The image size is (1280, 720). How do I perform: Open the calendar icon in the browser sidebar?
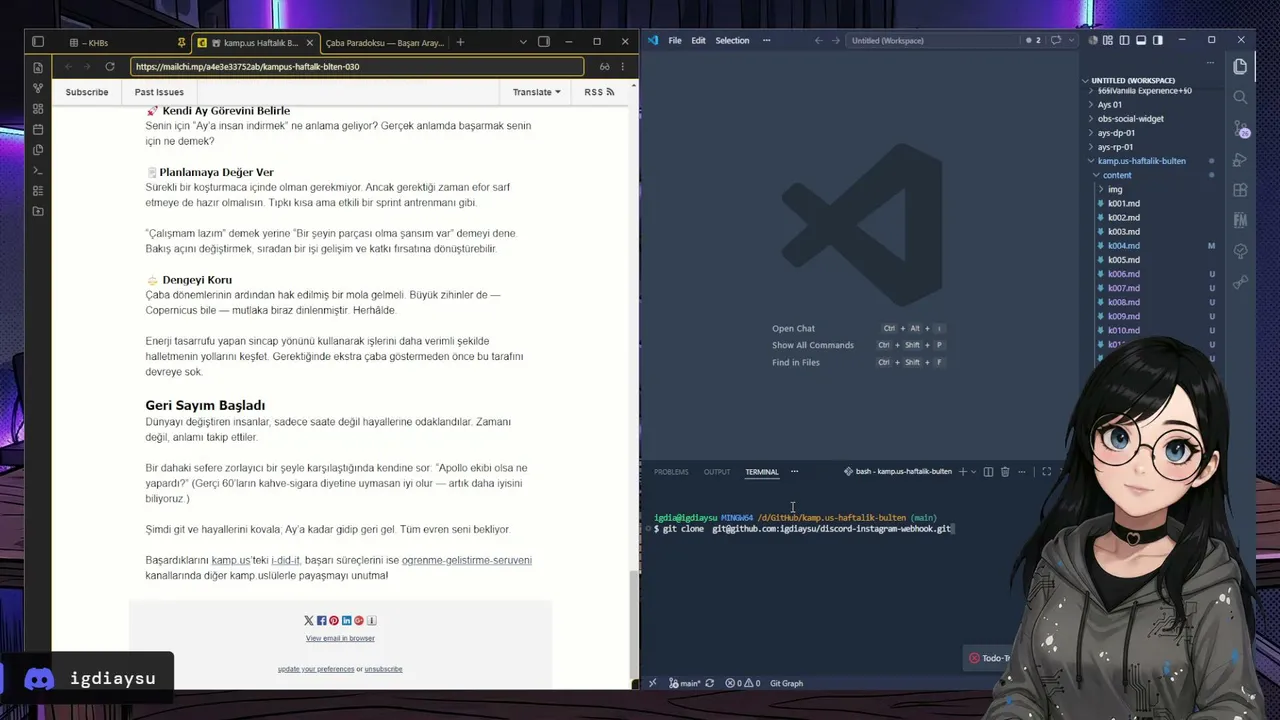(38, 129)
